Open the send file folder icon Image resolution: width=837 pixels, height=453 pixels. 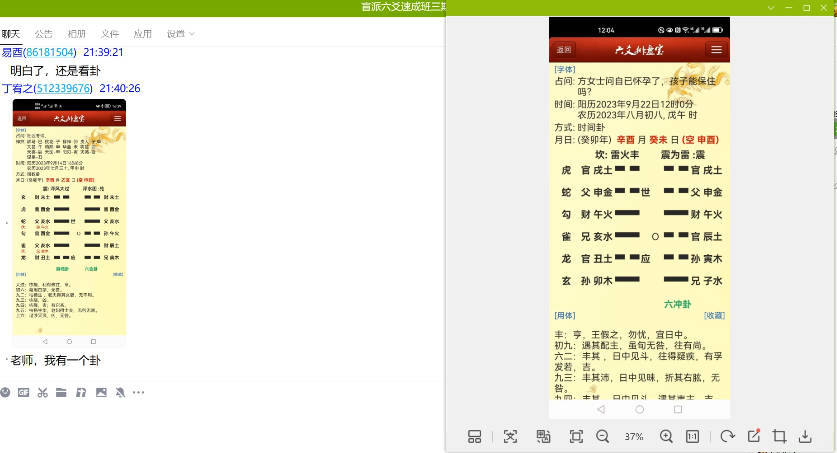[61, 392]
